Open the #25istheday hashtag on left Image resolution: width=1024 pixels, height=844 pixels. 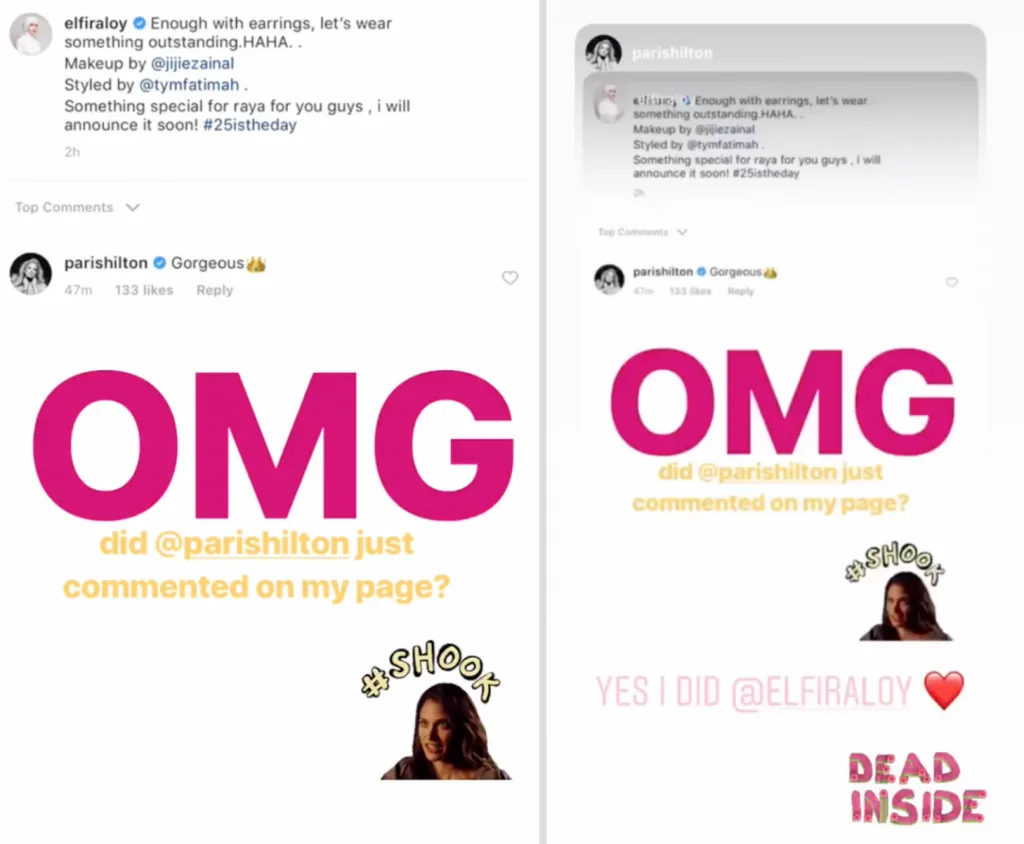[x=249, y=125]
